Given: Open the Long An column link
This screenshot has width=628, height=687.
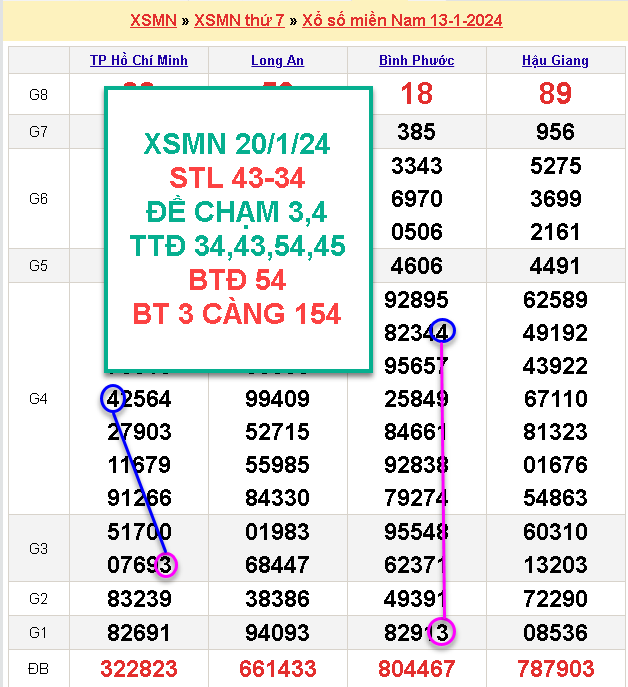Looking at the screenshot, I should (x=277, y=60).
